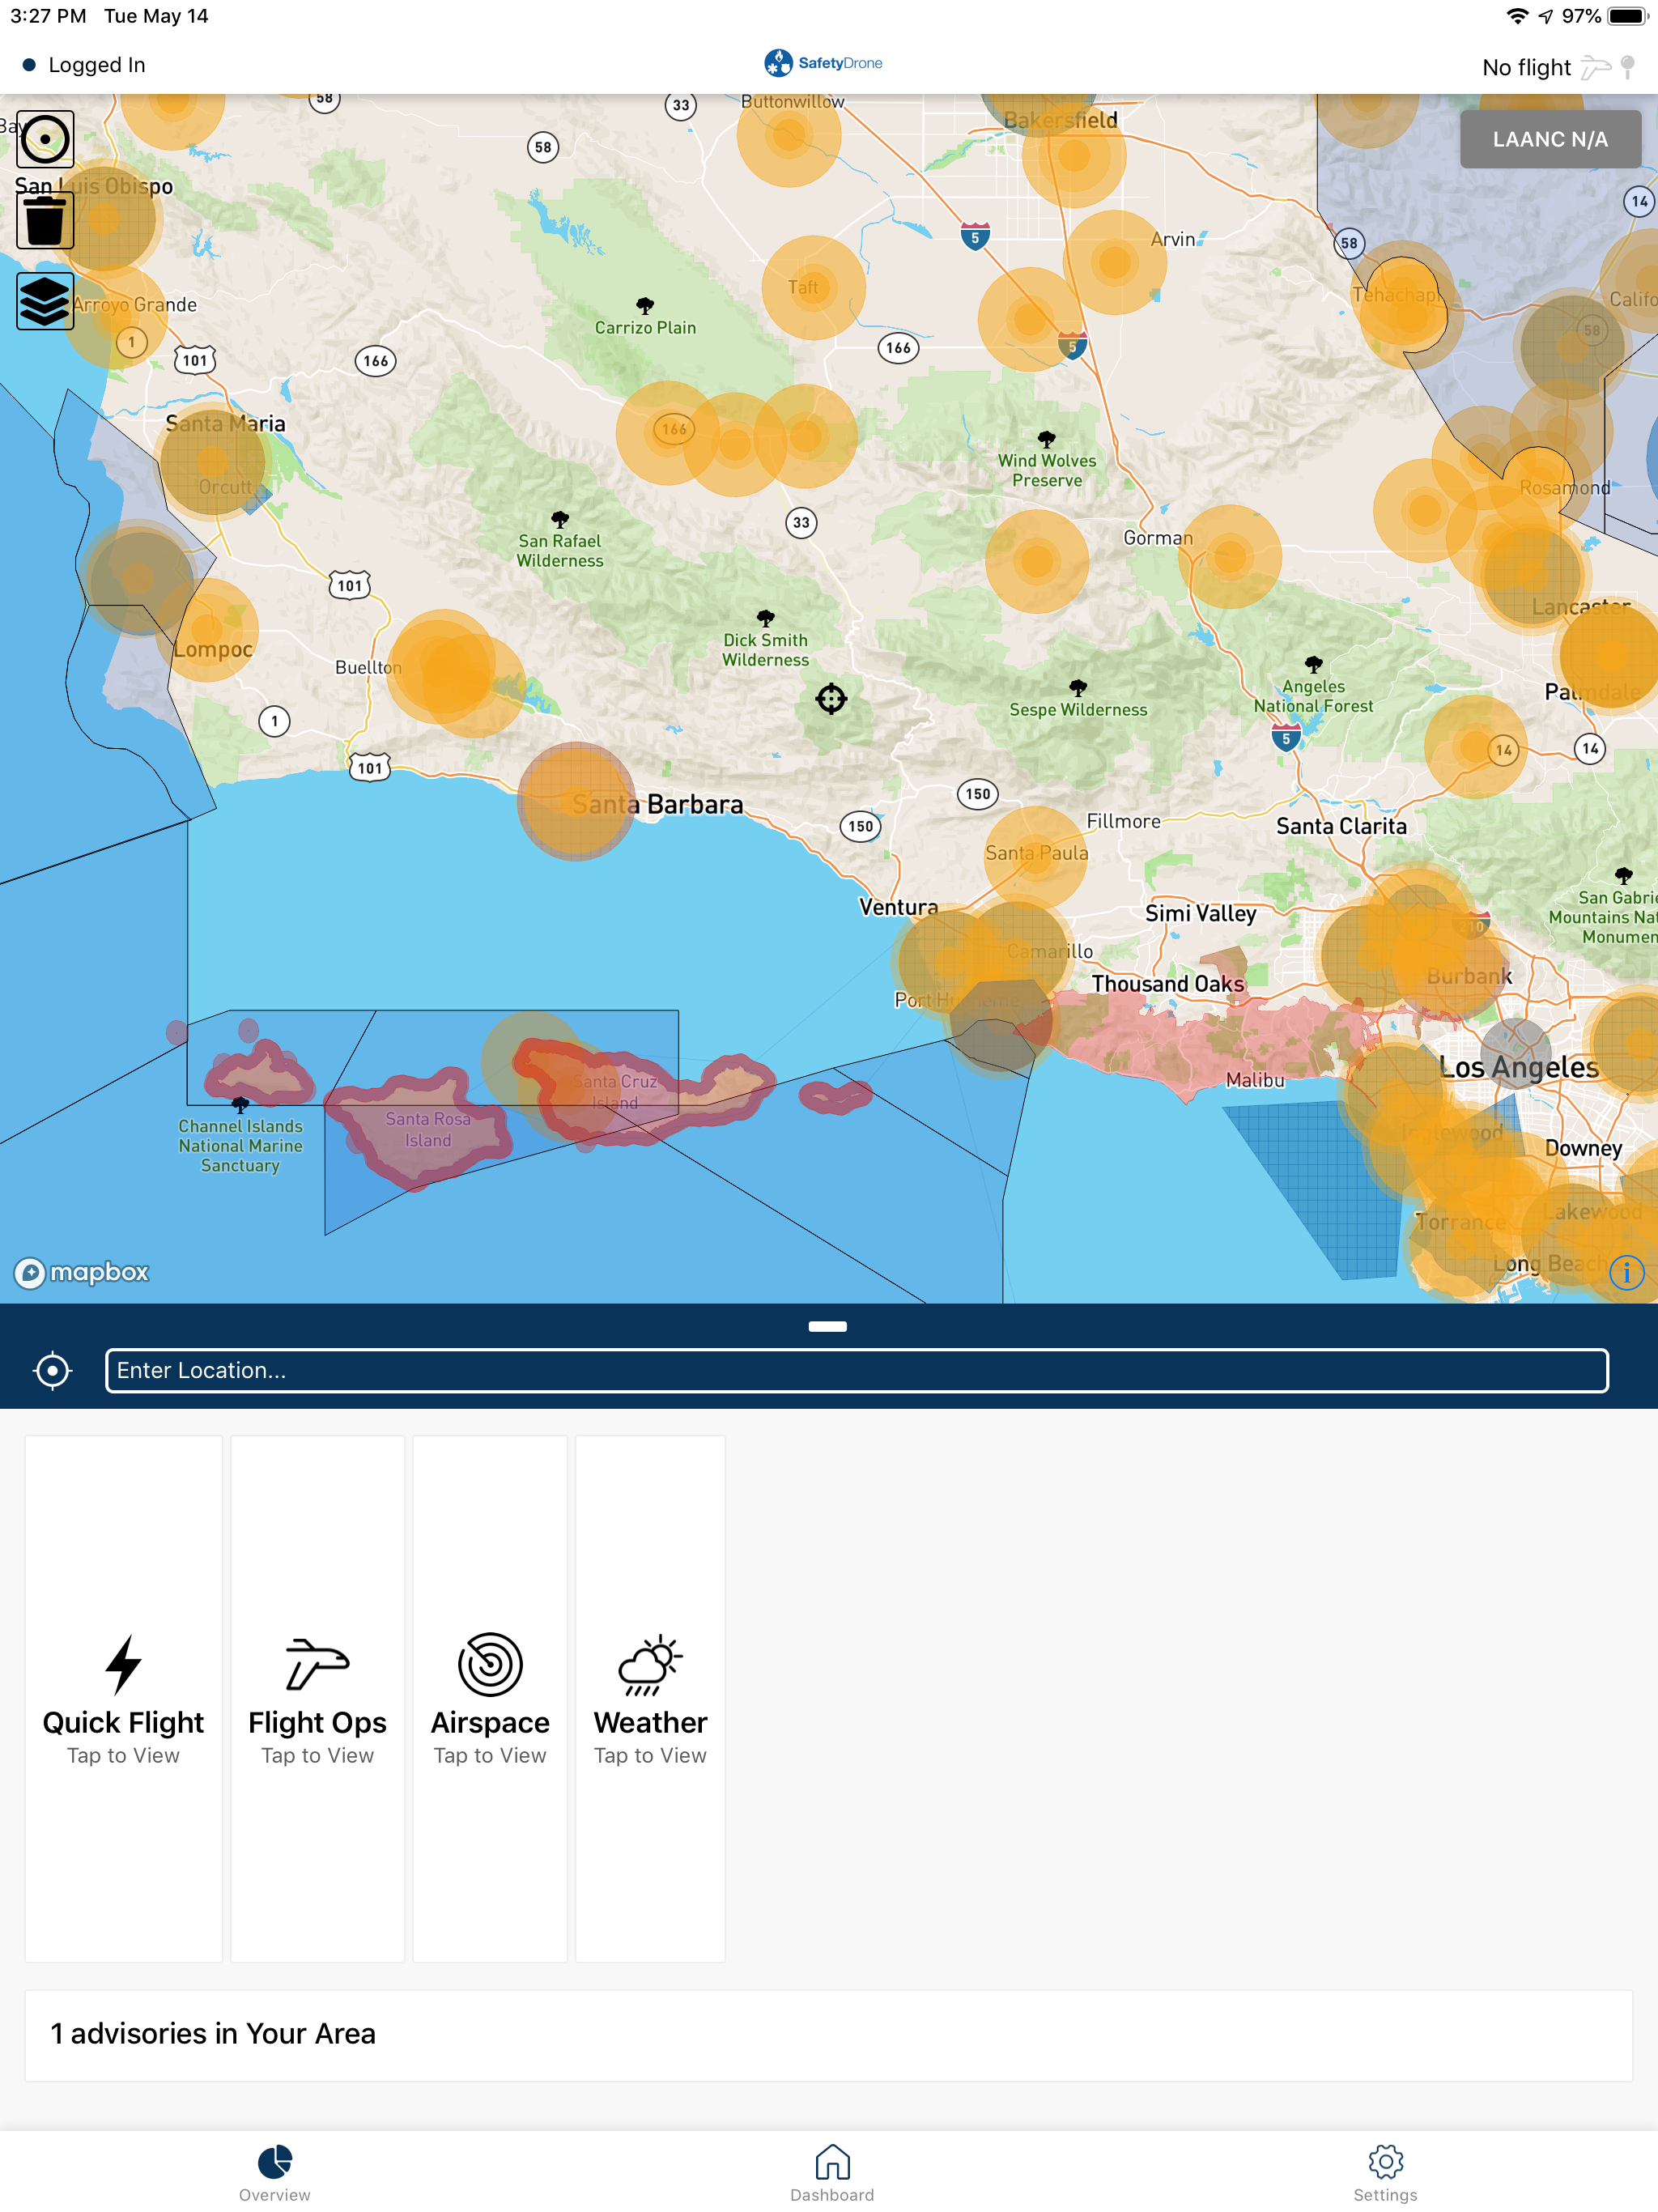The image size is (1658, 2212).
Task: Tap the battery status bar icon
Action: [1628, 16]
